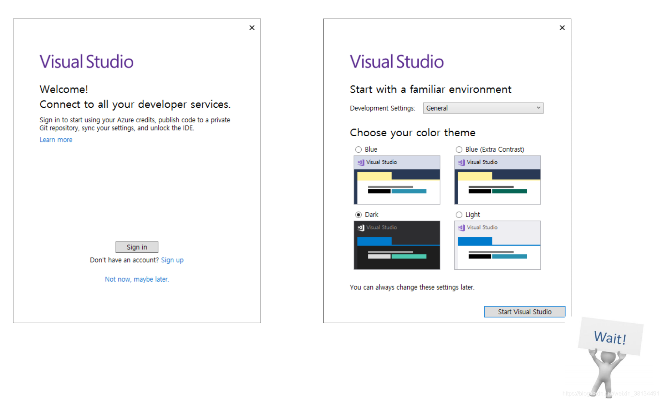Click the Blue theme preview body
Viewport: 662px width, 400px height.
tap(397, 185)
